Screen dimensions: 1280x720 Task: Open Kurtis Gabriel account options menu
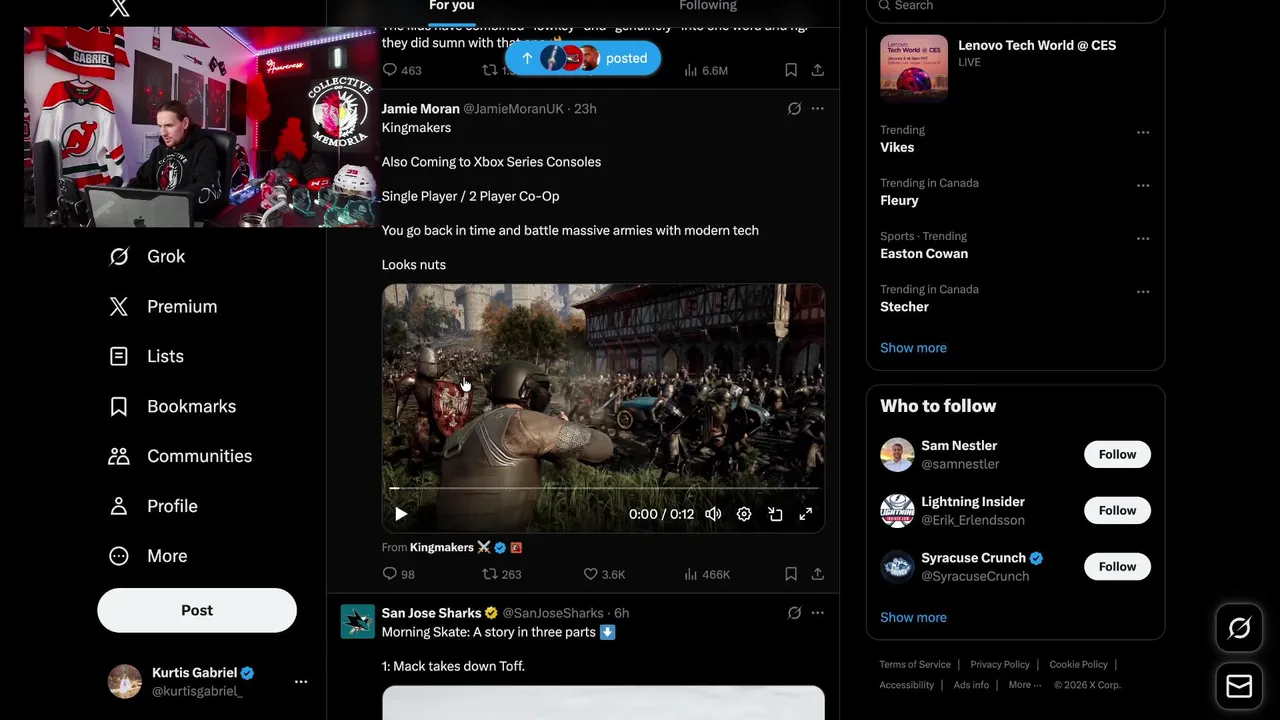[301, 681]
